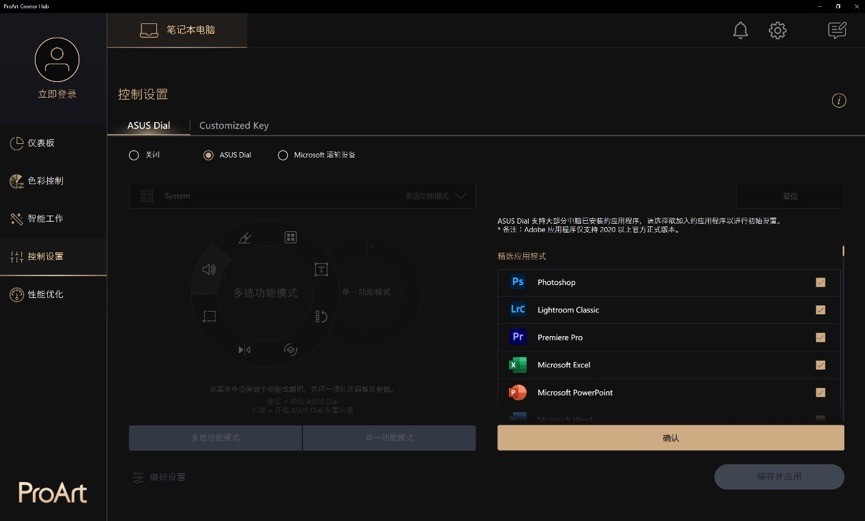Click the 保存并应用 button
This screenshot has width=865, height=521.
pos(779,476)
